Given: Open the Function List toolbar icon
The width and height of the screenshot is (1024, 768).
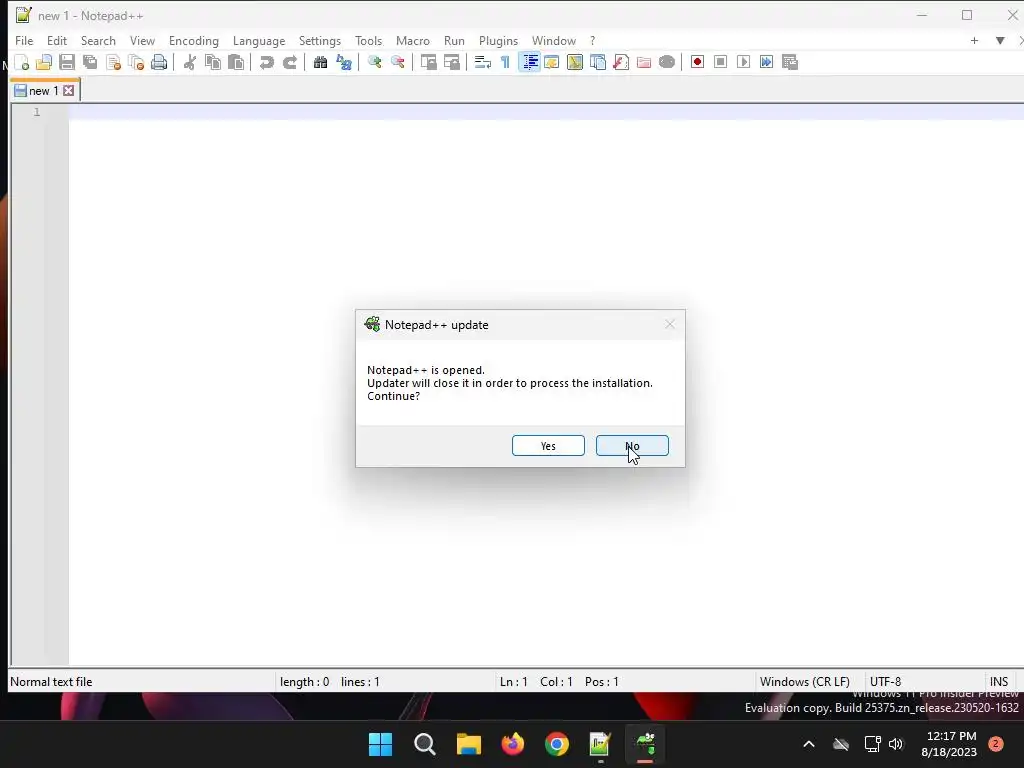Looking at the screenshot, I should coord(621,62).
